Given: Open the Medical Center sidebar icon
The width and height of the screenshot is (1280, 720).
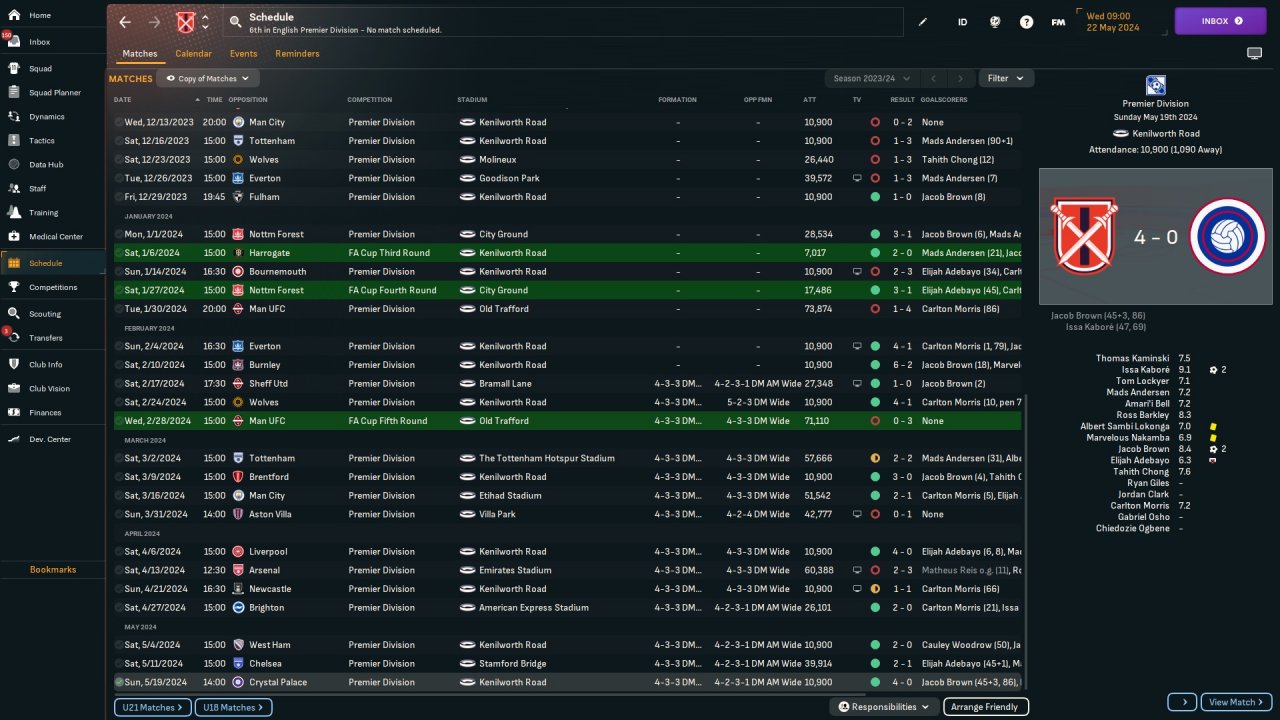Looking at the screenshot, I should click(x=14, y=237).
